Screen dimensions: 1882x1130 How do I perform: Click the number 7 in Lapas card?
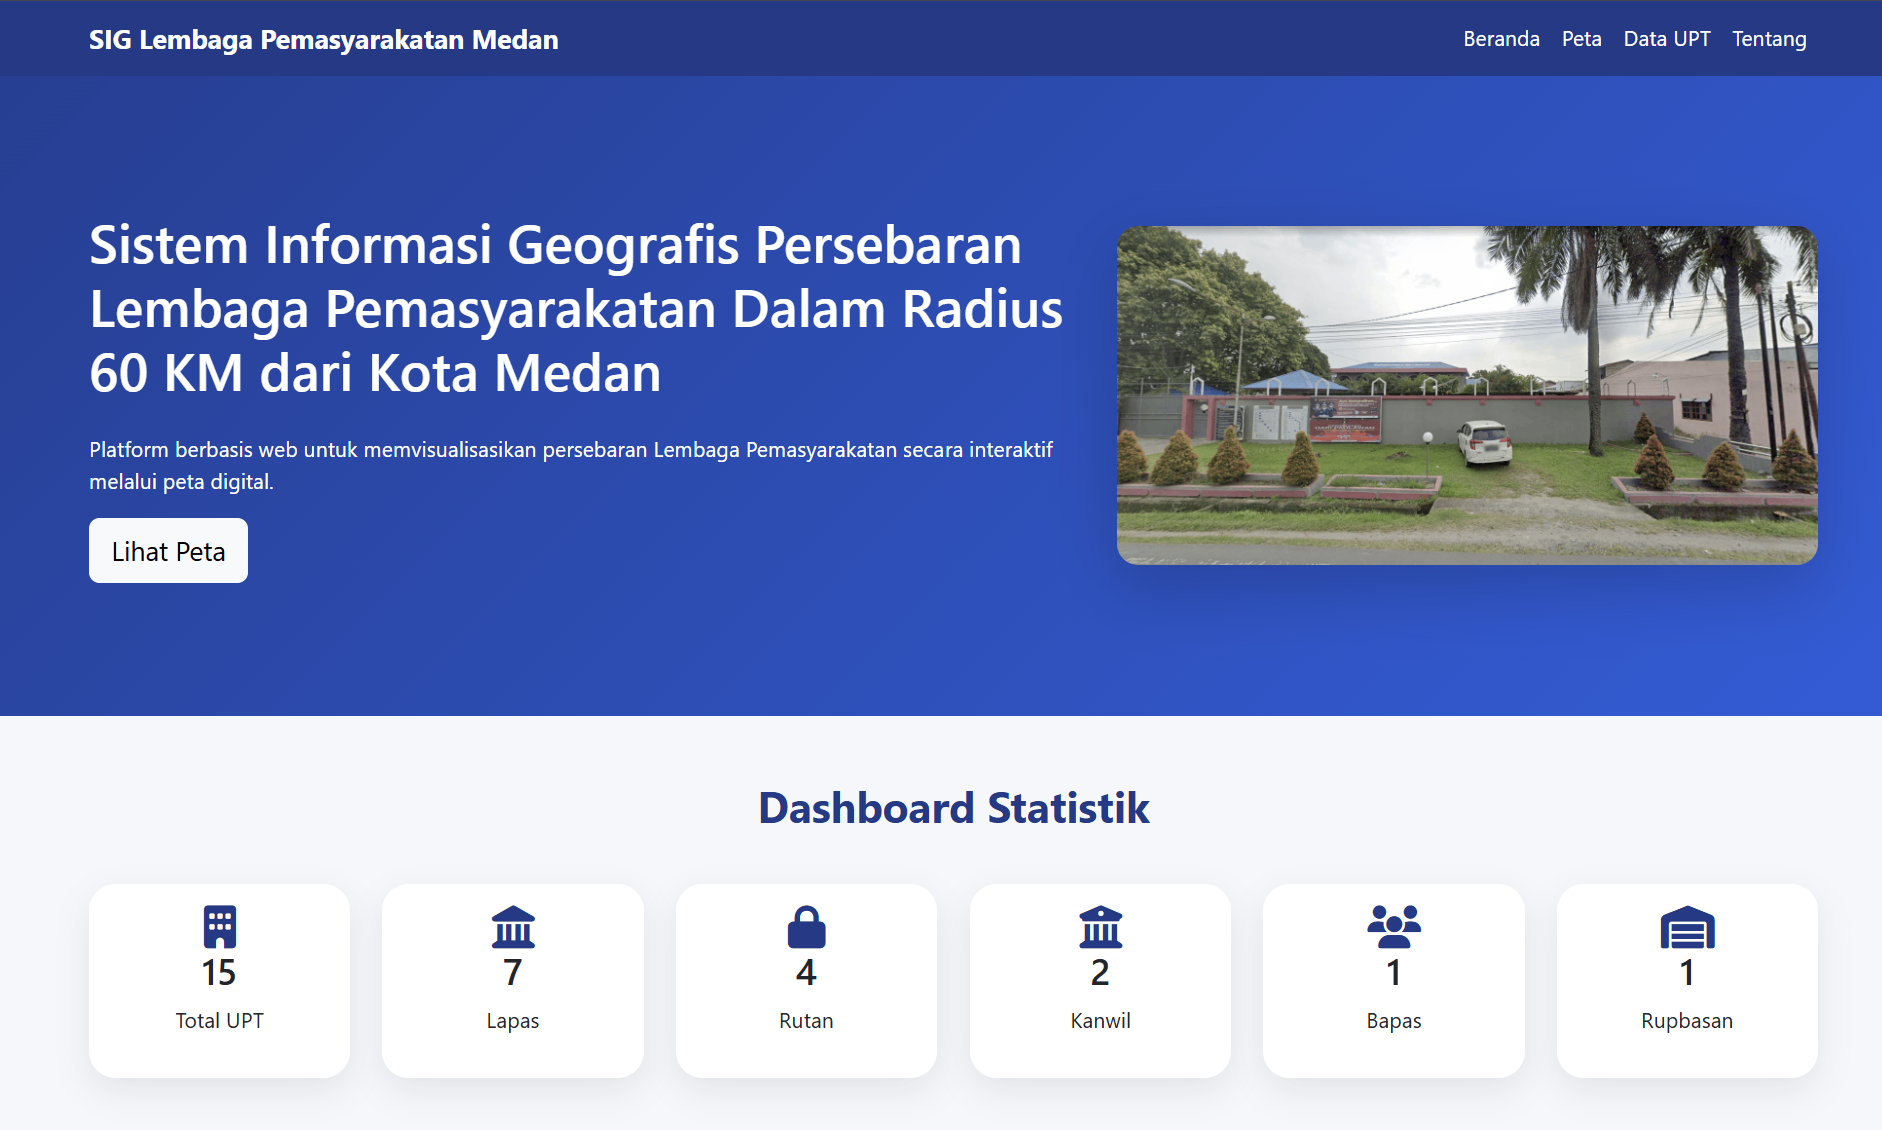pyautogui.click(x=513, y=973)
